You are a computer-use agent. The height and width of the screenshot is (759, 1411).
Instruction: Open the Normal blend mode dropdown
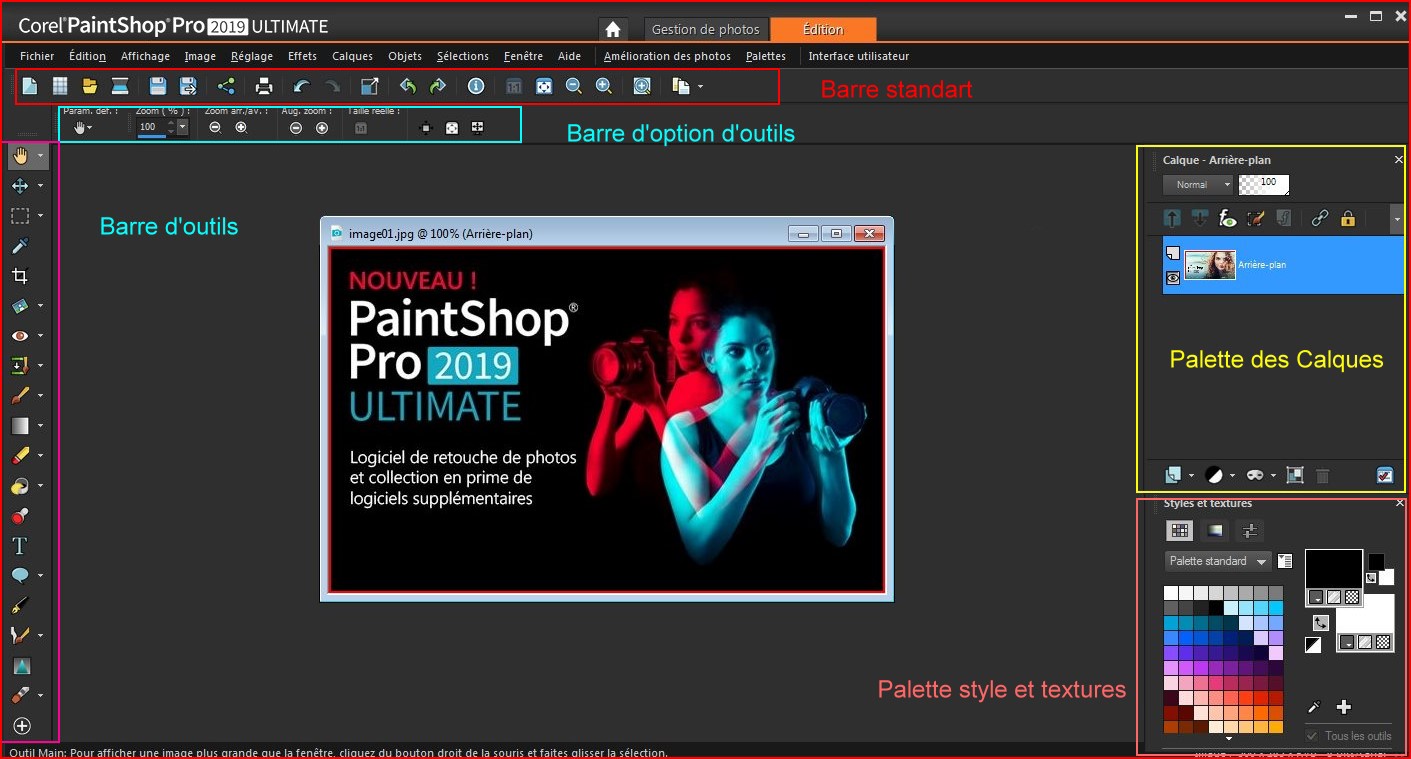click(x=1198, y=185)
